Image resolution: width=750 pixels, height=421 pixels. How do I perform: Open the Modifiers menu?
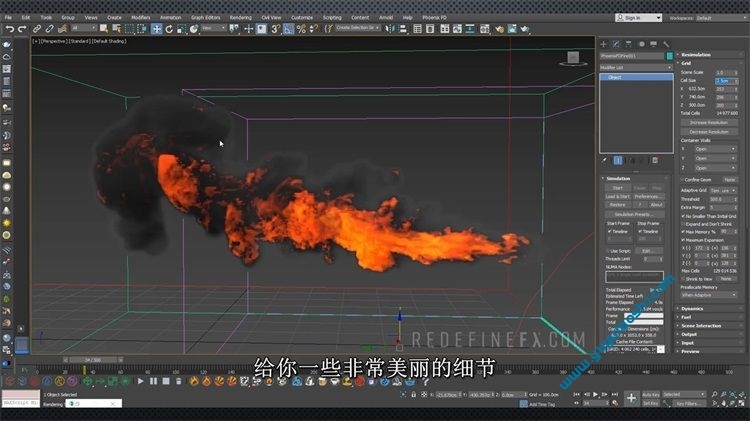(x=141, y=17)
